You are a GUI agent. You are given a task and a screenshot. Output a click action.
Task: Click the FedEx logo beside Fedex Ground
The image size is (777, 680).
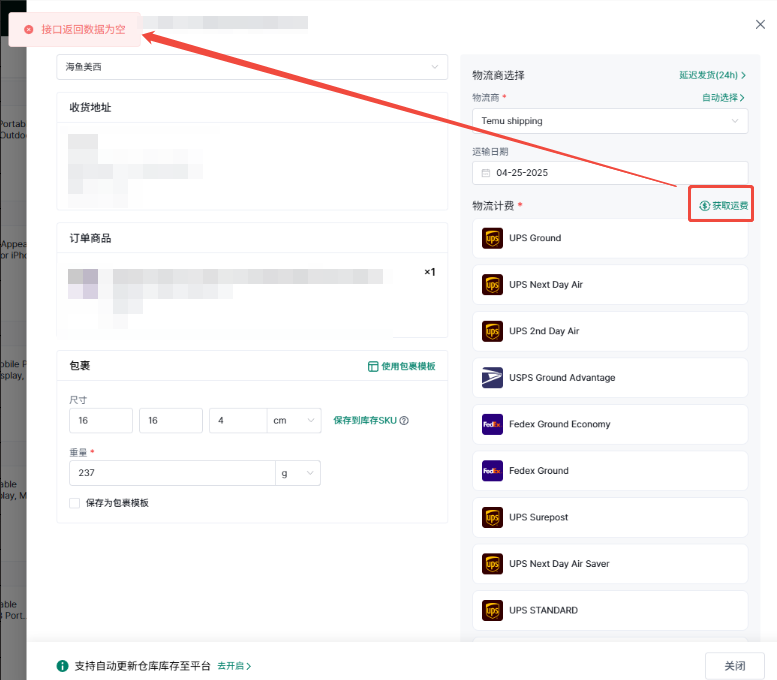492,471
